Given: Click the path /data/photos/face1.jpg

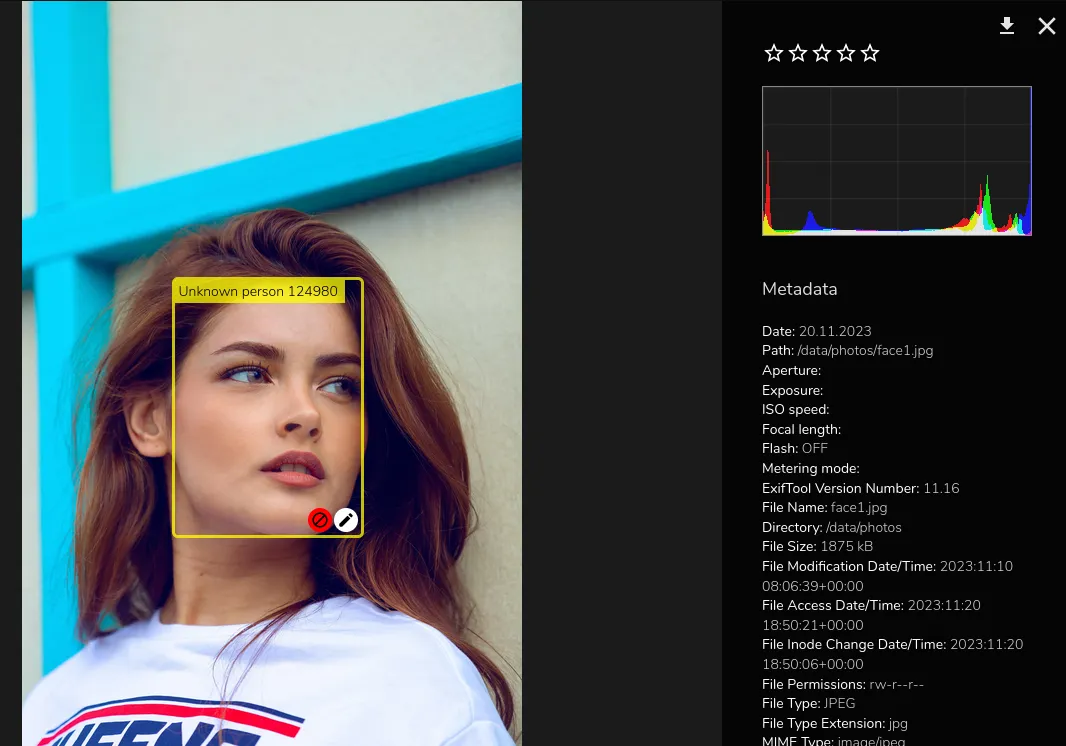Looking at the screenshot, I should click(x=865, y=351).
